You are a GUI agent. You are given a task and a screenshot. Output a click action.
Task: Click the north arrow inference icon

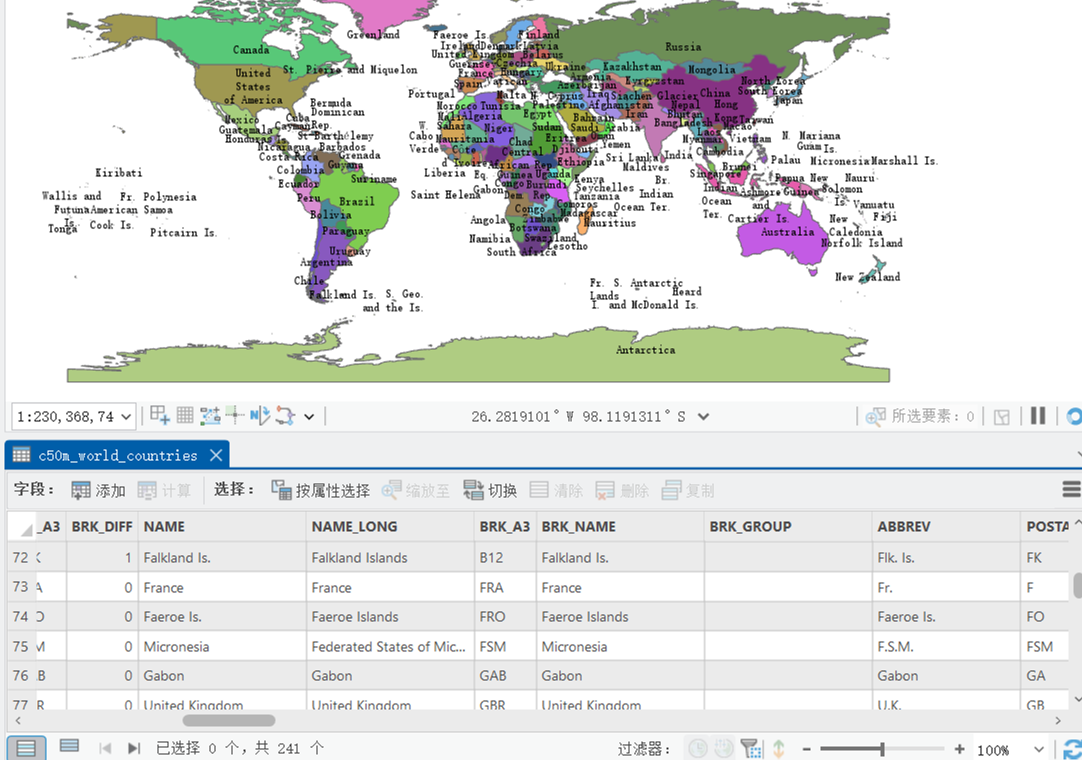pyautogui.click(x=260, y=415)
